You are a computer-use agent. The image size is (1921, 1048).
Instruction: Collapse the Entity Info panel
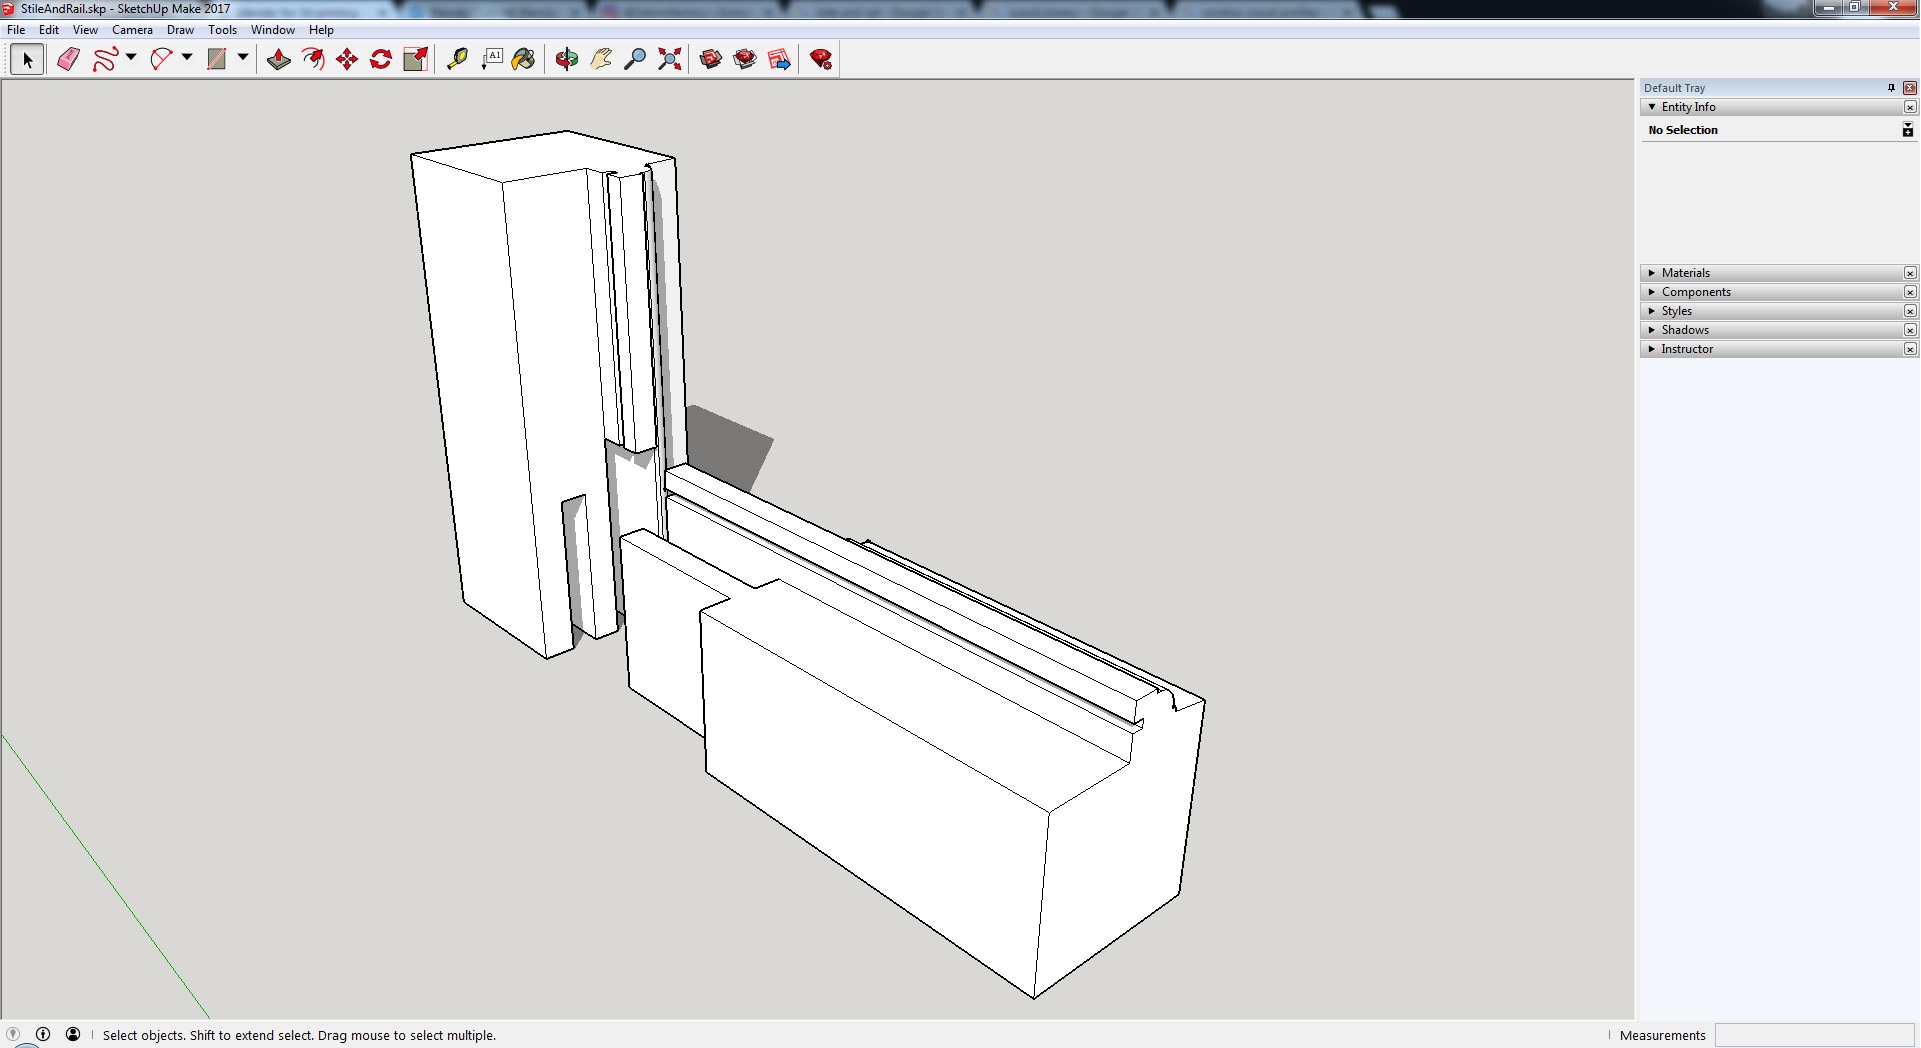click(1652, 107)
